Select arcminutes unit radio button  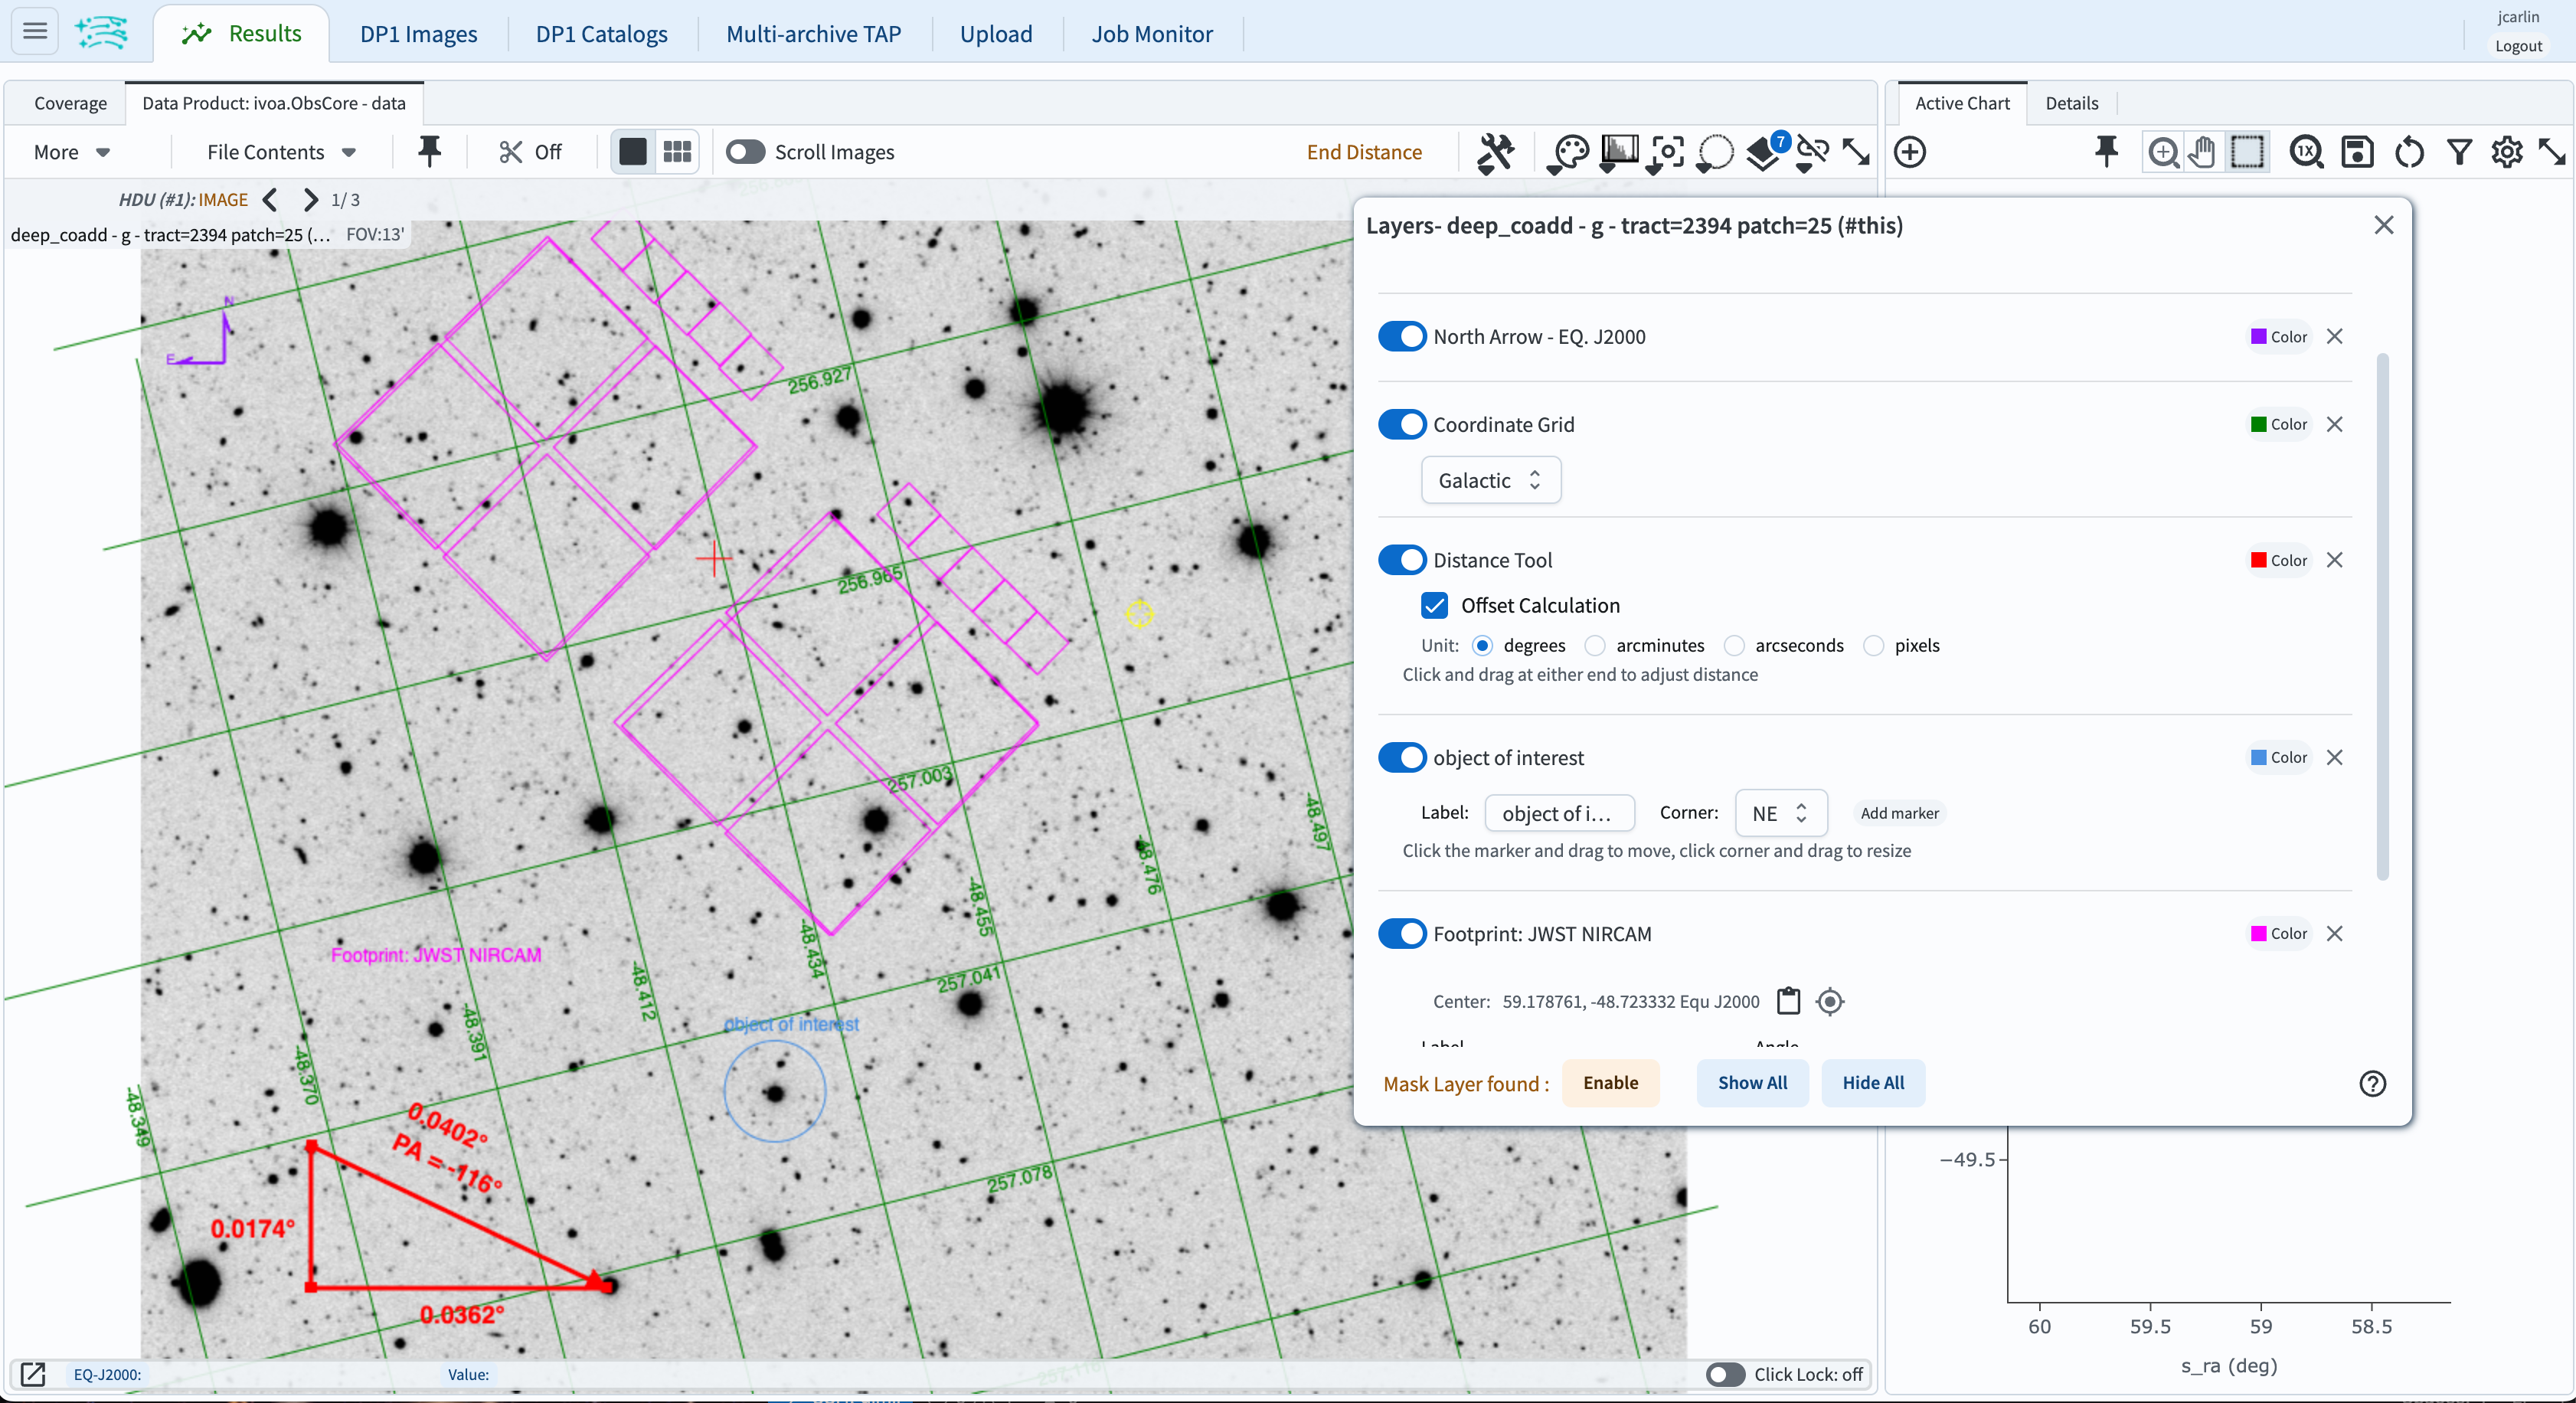(1595, 646)
